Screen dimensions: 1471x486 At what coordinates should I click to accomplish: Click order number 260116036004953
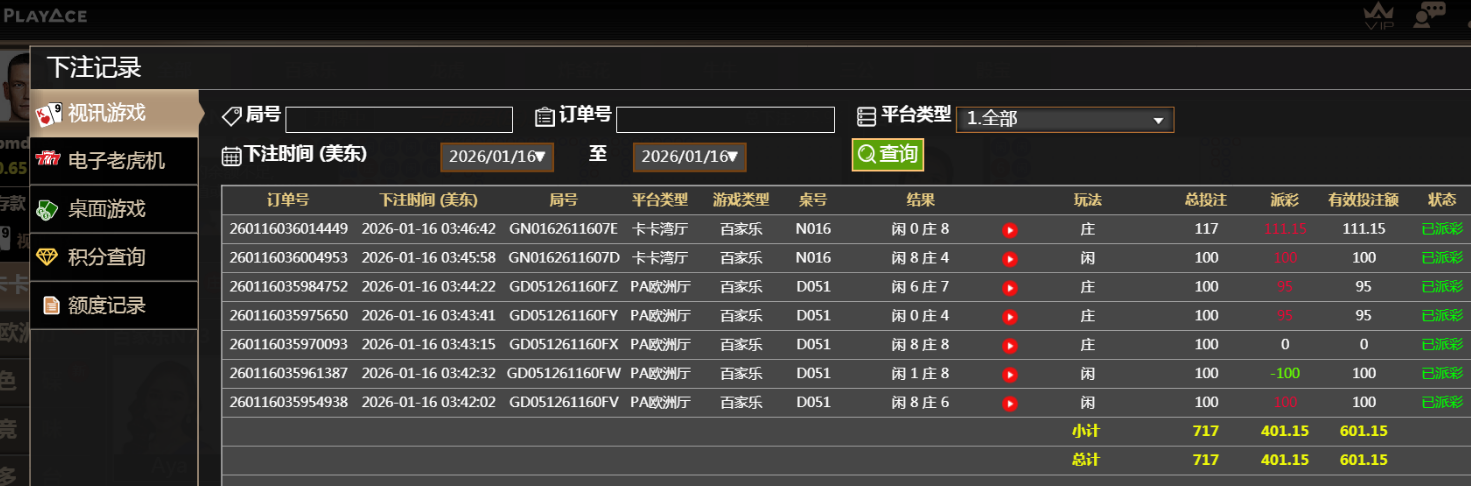tap(289, 258)
